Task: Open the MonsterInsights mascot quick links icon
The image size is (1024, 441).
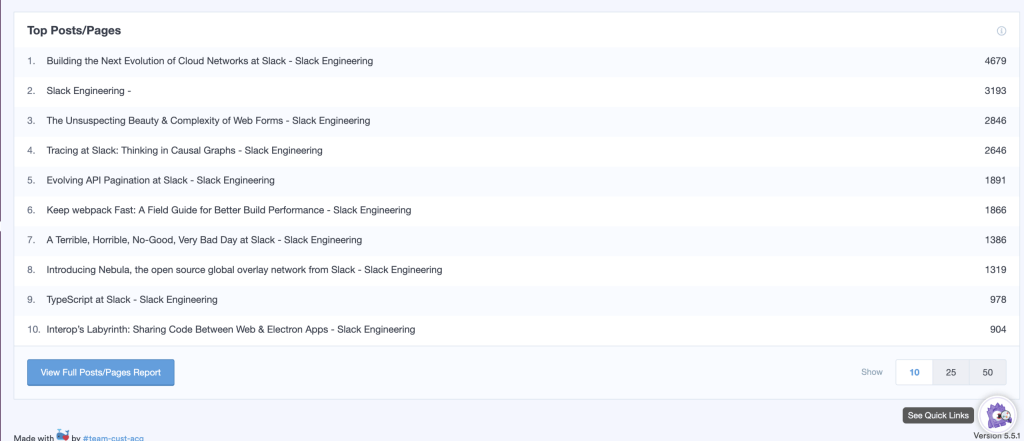Action: [997, 414]
